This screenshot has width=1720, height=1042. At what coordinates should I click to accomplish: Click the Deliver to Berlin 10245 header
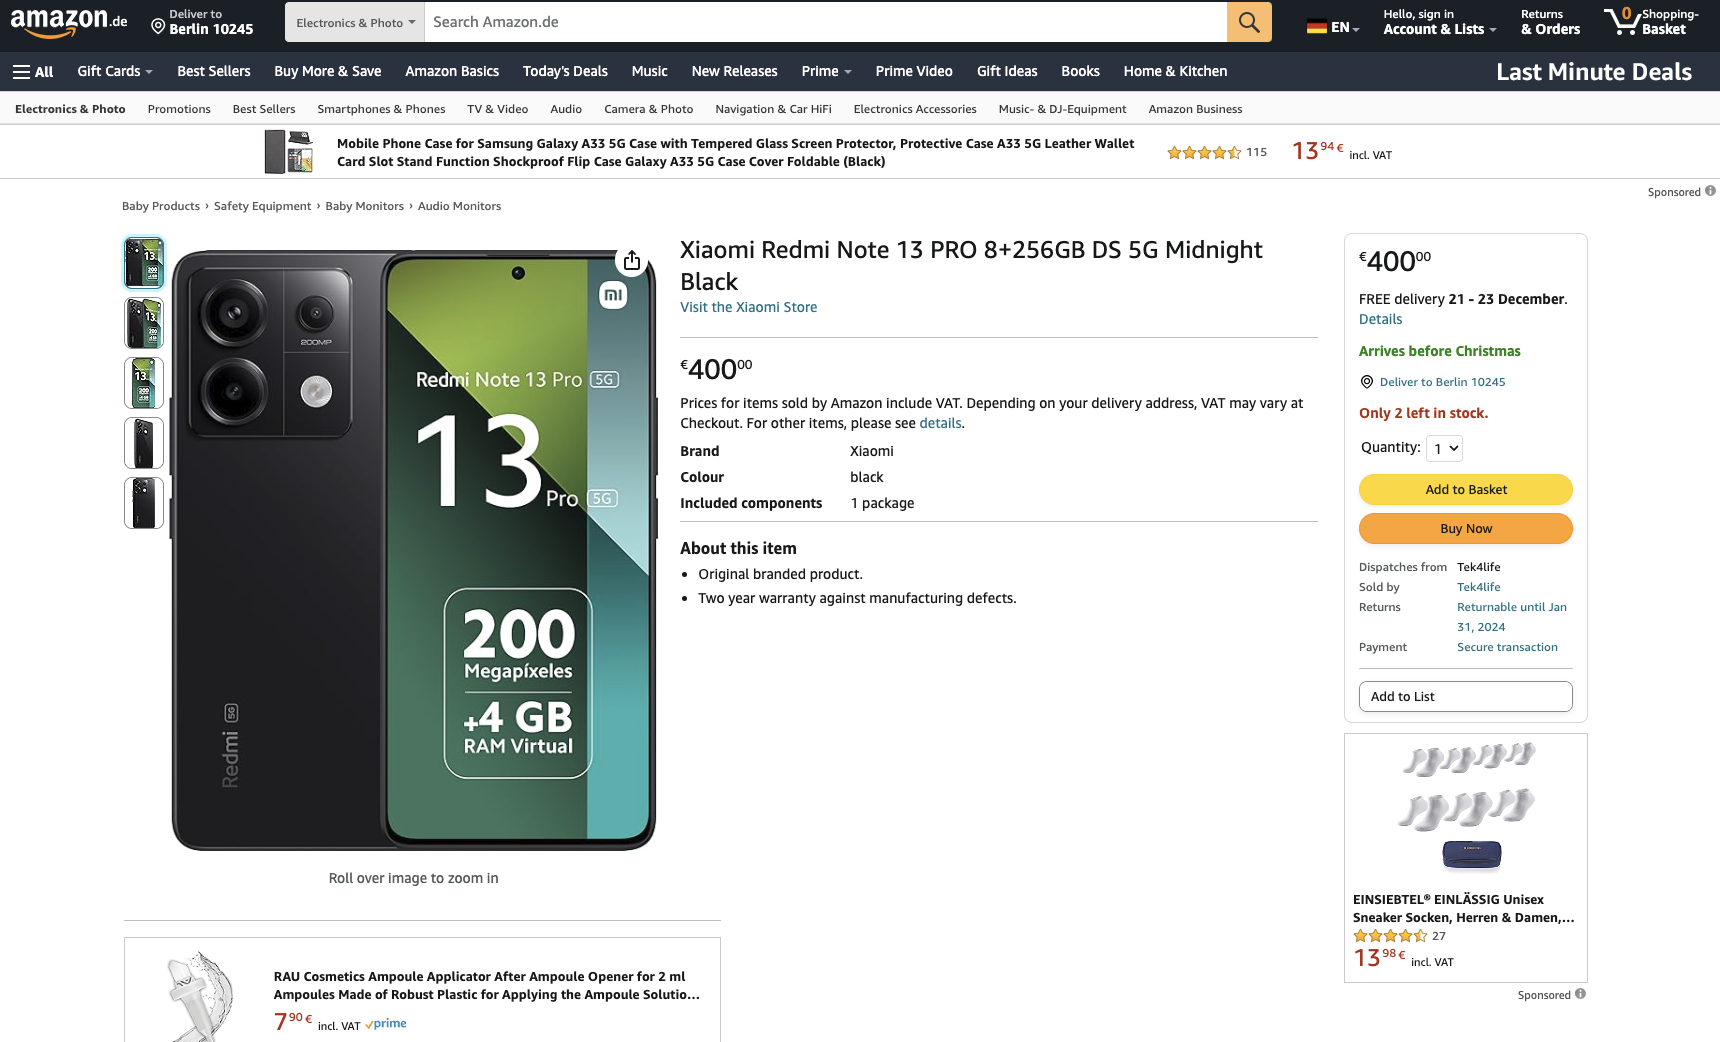click(202, 22)
